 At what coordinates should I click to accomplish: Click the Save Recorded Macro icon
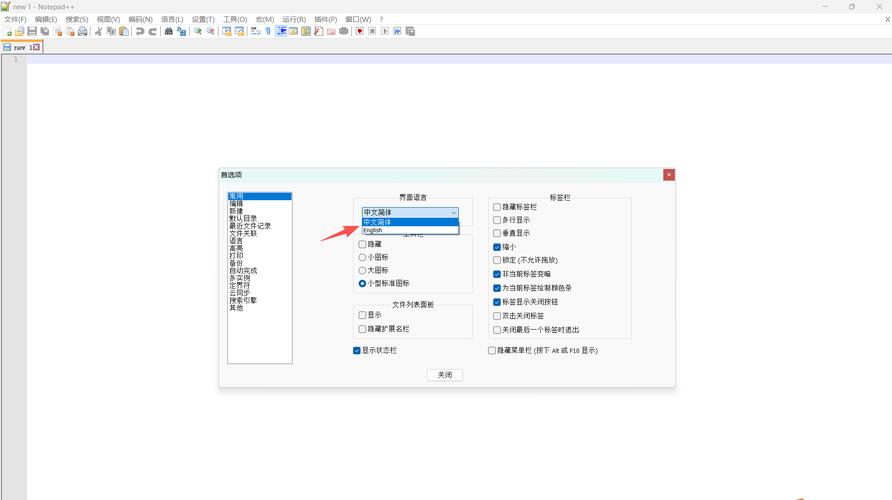coord(410,31)
